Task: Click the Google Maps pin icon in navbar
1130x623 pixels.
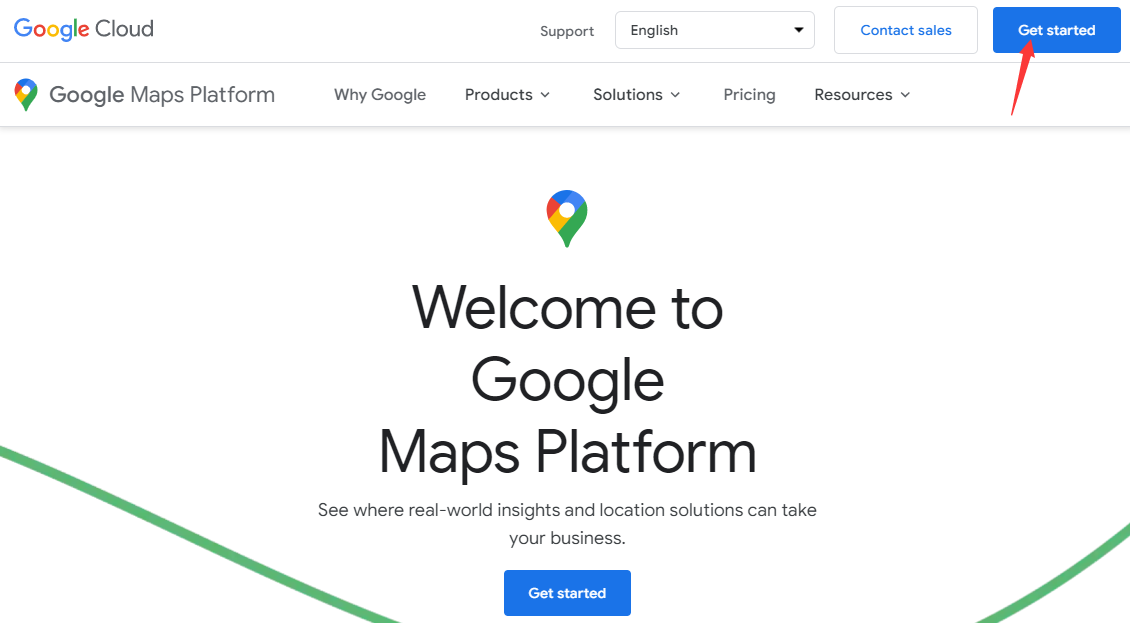Action: (x=26, y=94)
